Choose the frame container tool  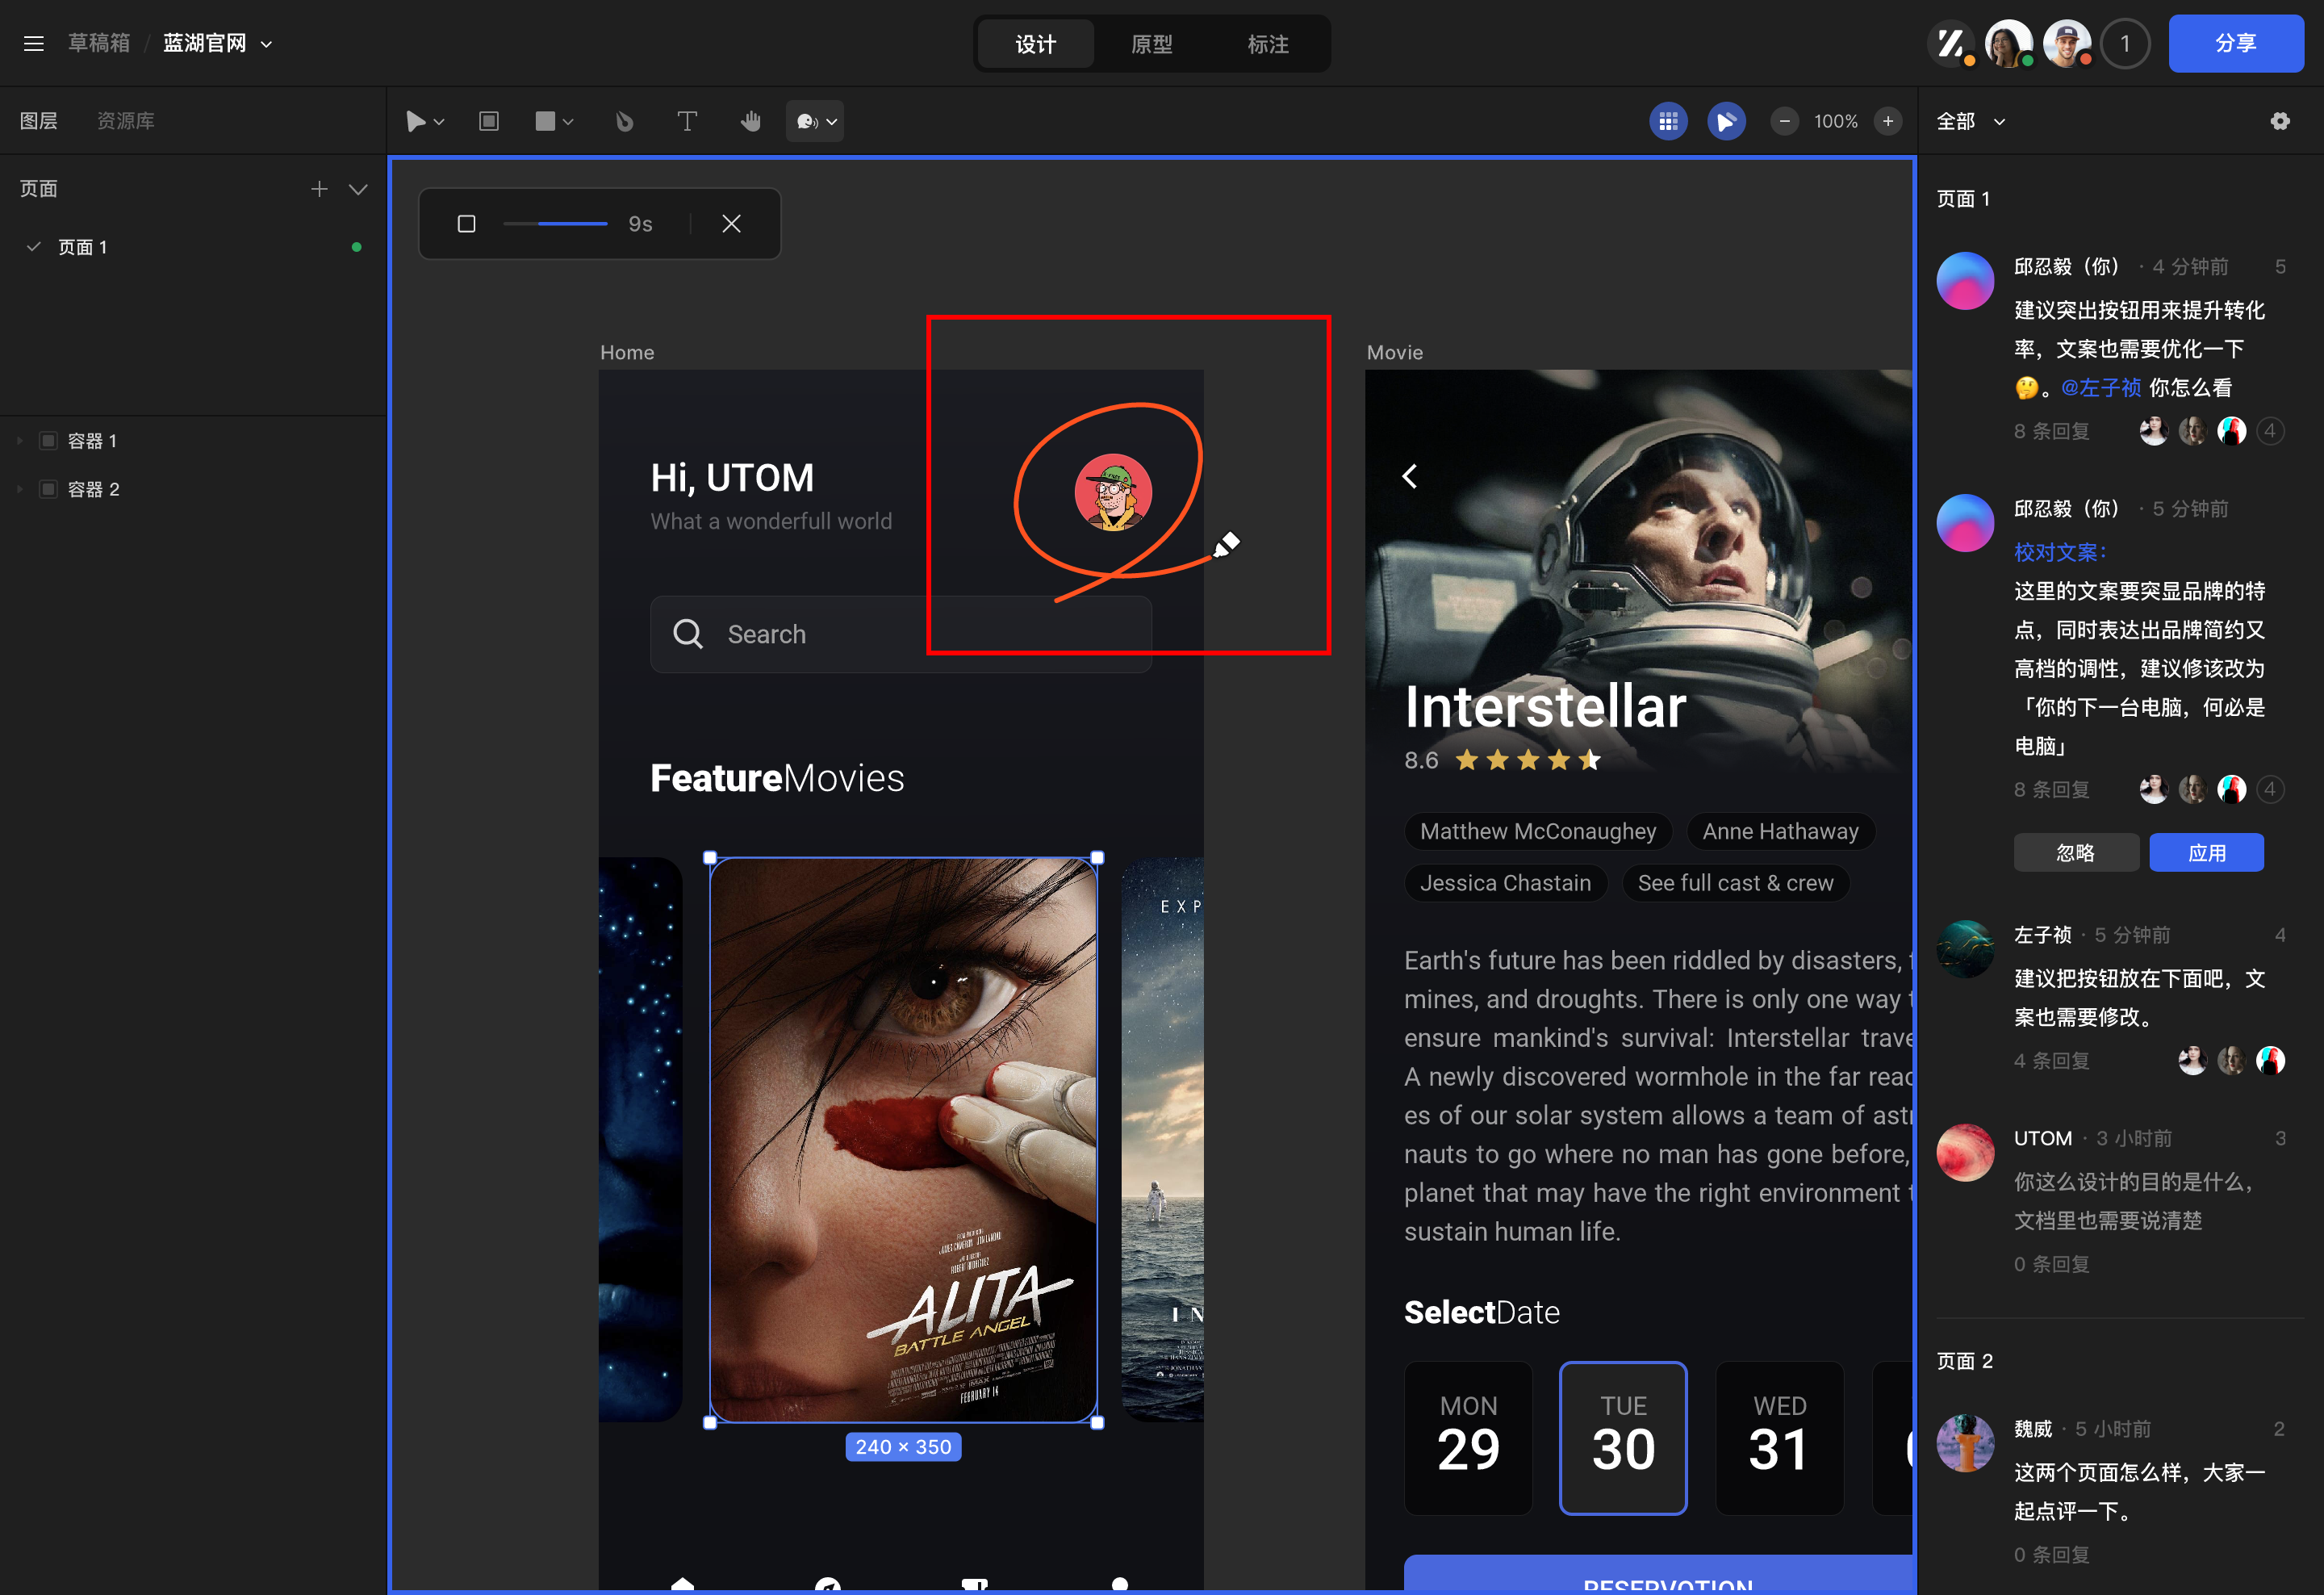pyautogui.click(x=489, y=121)
